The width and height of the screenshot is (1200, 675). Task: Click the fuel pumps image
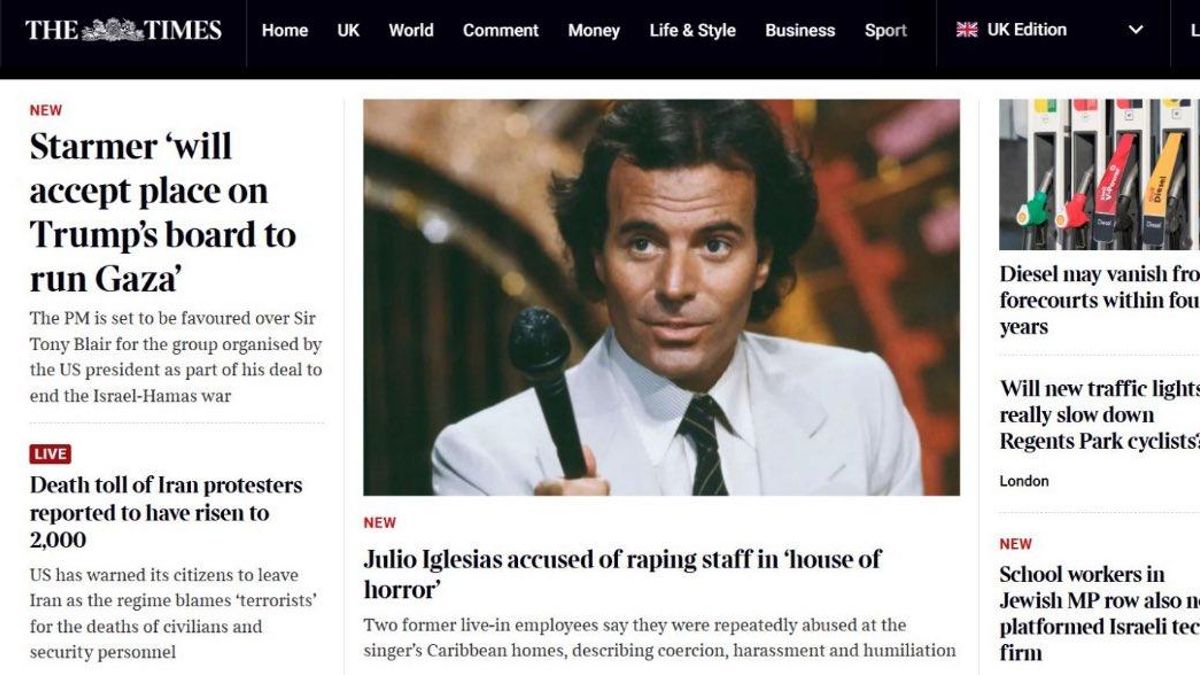pos(1100,170)
